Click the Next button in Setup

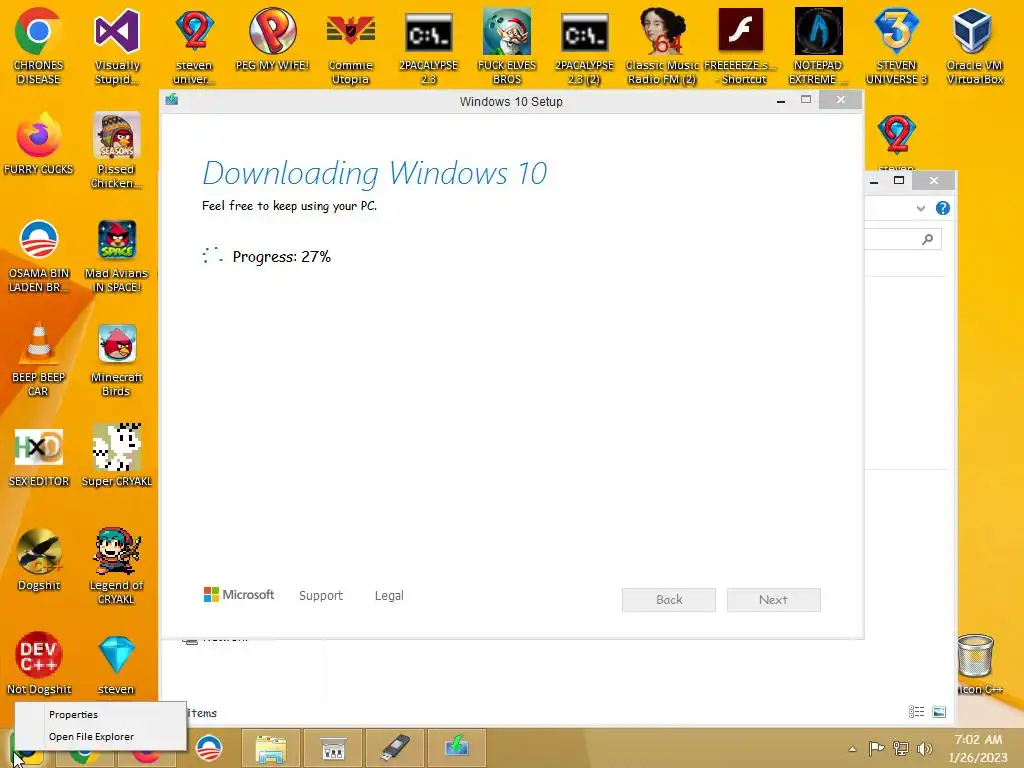click(x=773, y=600)
